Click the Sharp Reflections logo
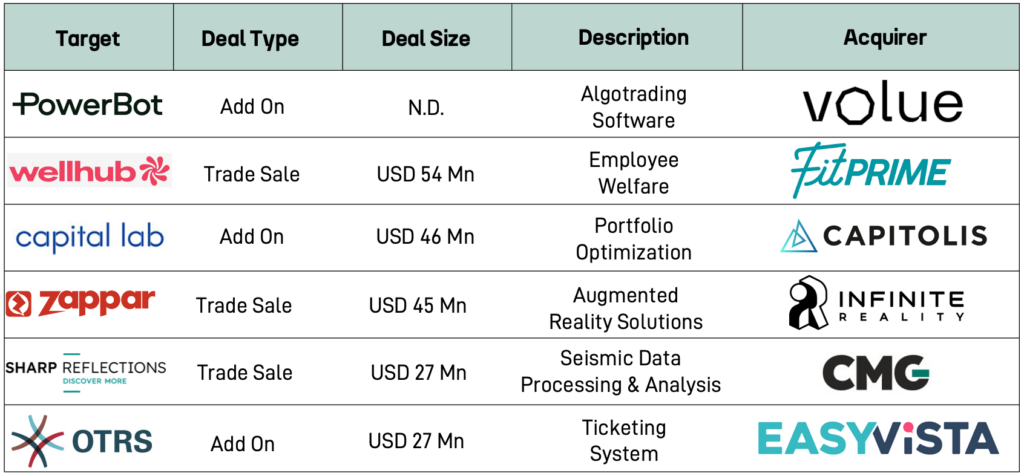The image size is (1024, 476). coord(86,371)
